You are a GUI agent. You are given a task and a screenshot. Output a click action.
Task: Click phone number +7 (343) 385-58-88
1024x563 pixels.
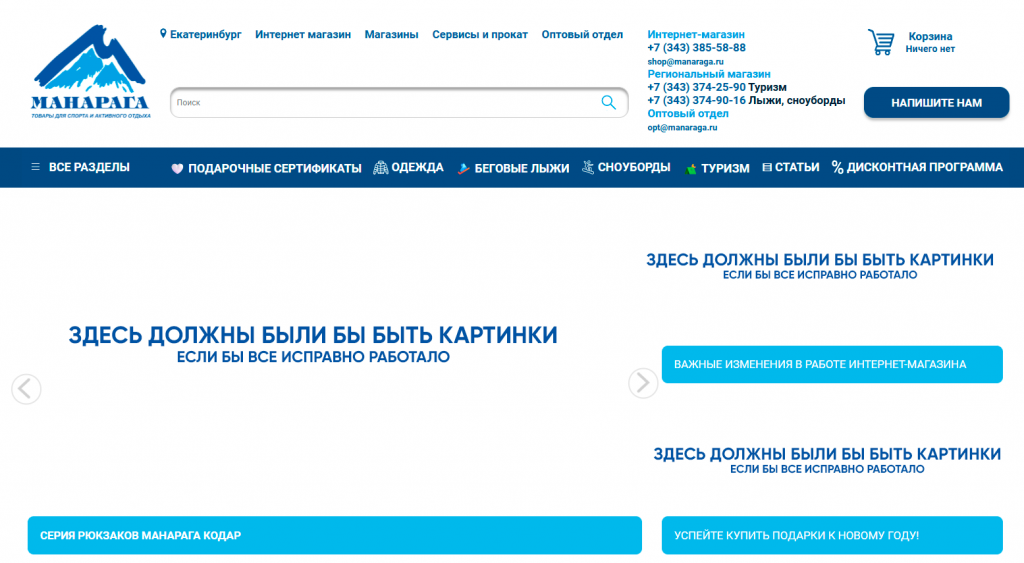click(696, 48)
